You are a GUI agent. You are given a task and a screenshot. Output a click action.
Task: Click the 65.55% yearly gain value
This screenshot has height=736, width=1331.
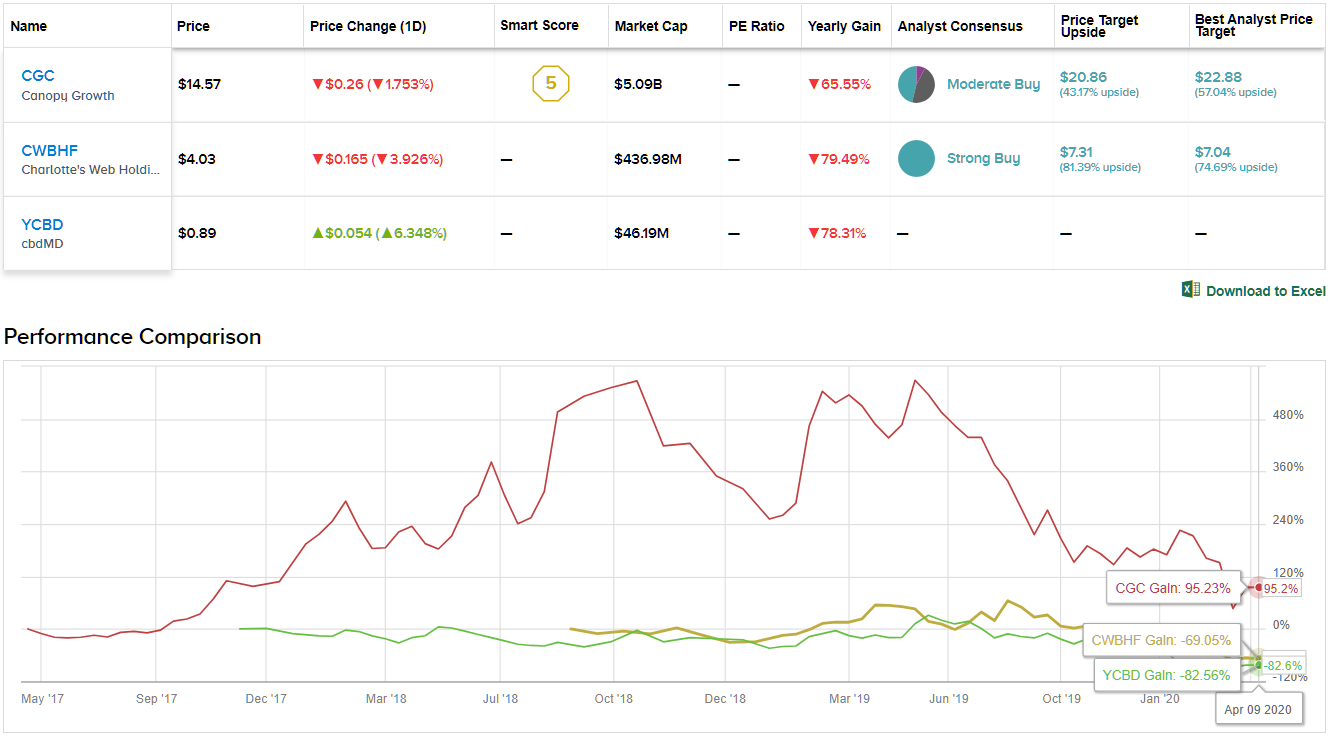tap(839, 84)
